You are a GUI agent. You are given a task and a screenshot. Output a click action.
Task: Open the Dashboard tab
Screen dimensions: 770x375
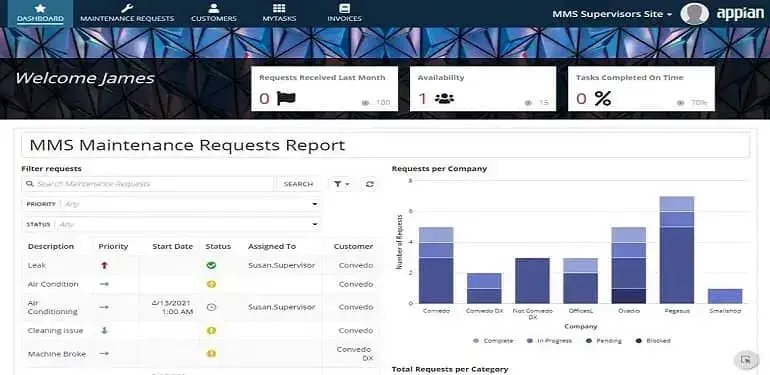tap(40, 13)
